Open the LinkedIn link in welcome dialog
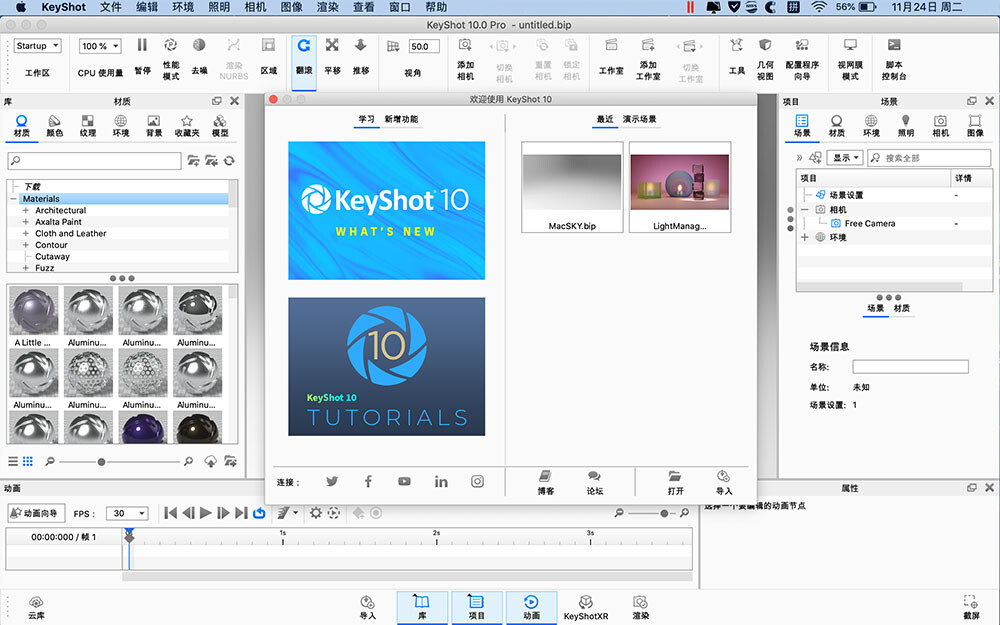The width and height of the screenshot is (1000, 625). point(441,482)
